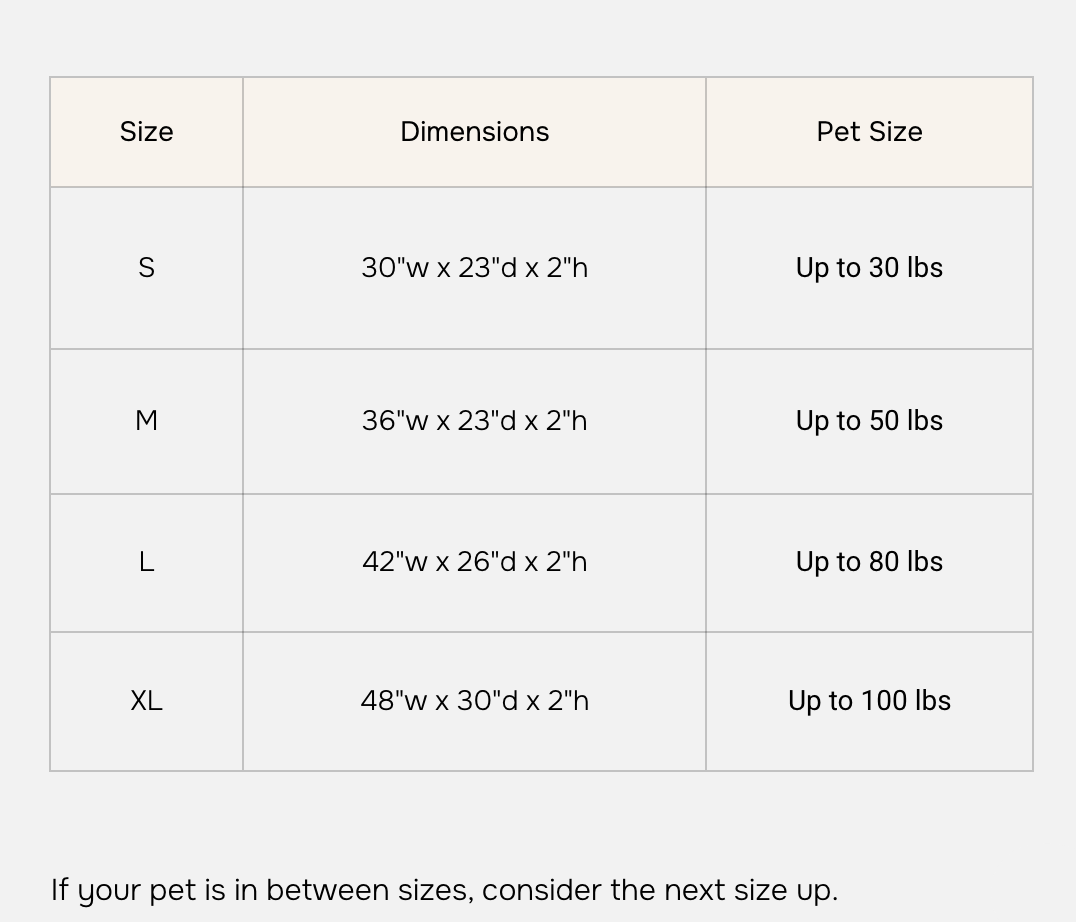The height and width of the screenshot is (922, 1076).
Task: Click the M size cell
Action: (x=146, y=421)
